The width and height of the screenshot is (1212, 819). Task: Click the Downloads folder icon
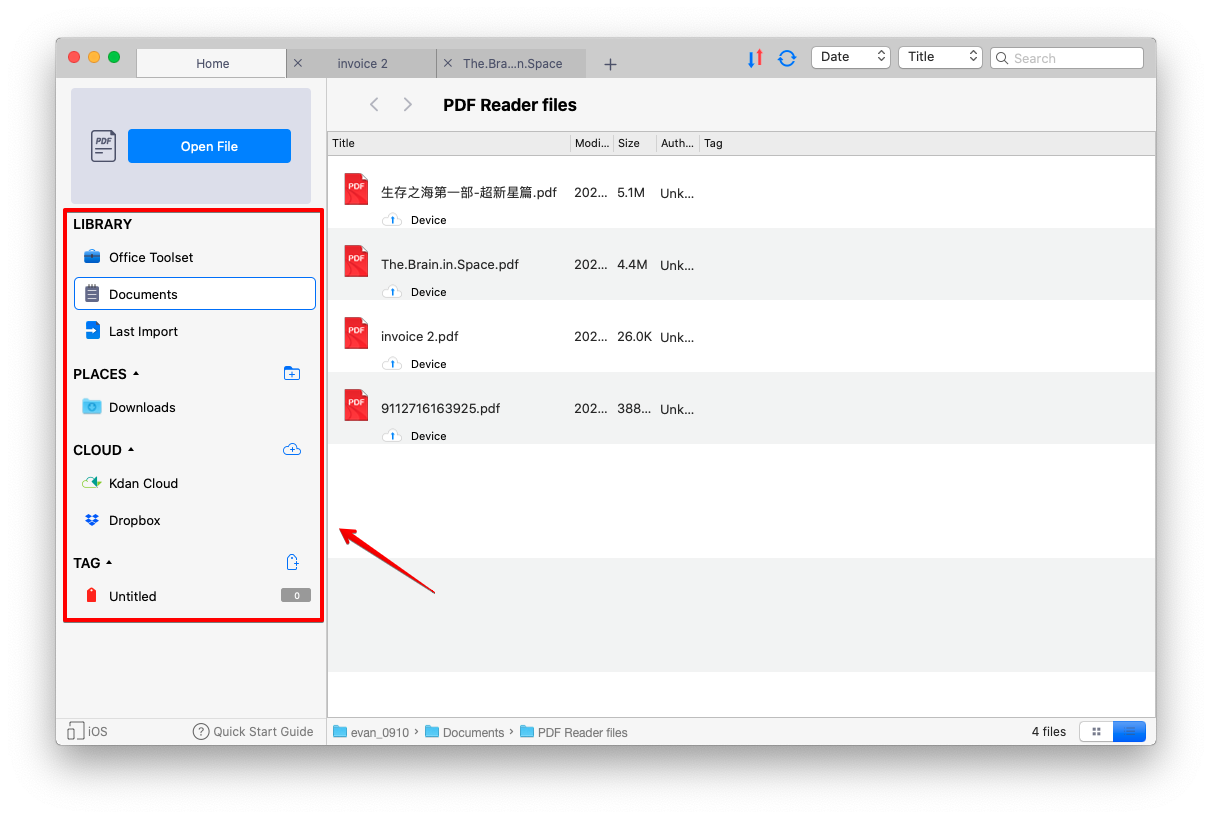92,407
